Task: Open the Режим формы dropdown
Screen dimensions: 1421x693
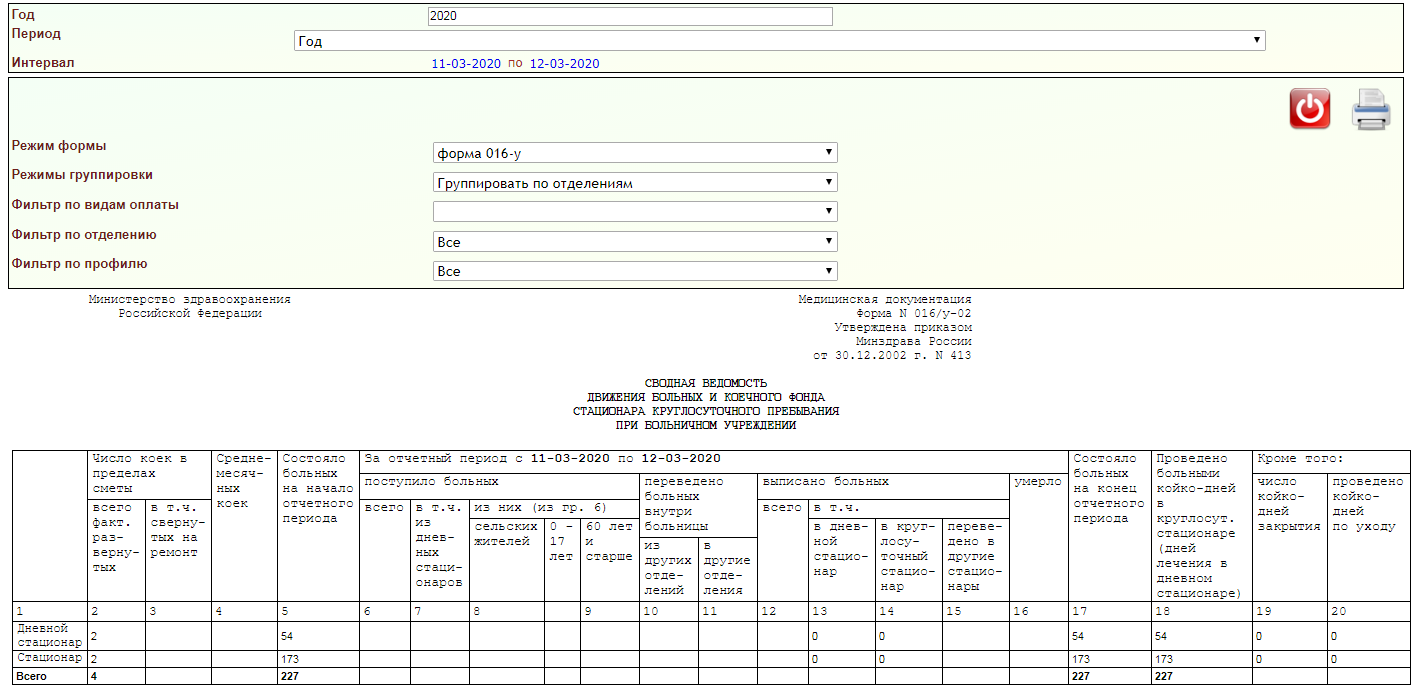Action: pyautogui.click(x=635, y=153)
